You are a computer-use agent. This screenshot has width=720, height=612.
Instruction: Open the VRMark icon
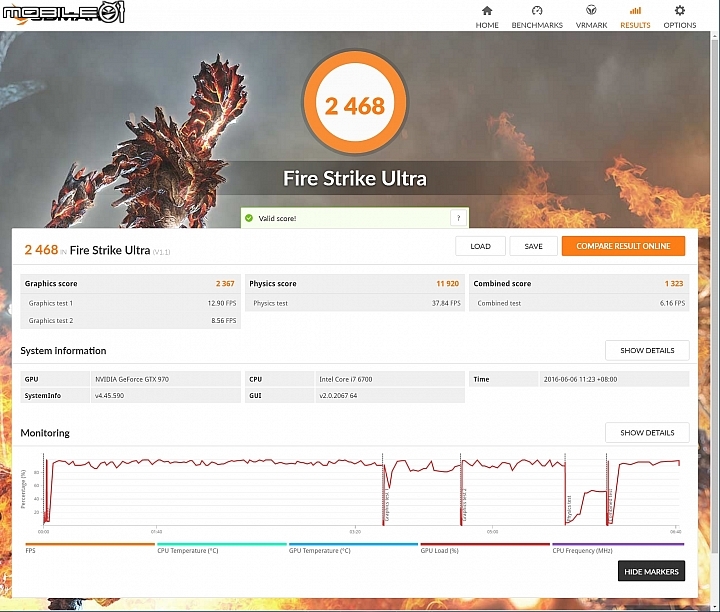tap(591, 10)
